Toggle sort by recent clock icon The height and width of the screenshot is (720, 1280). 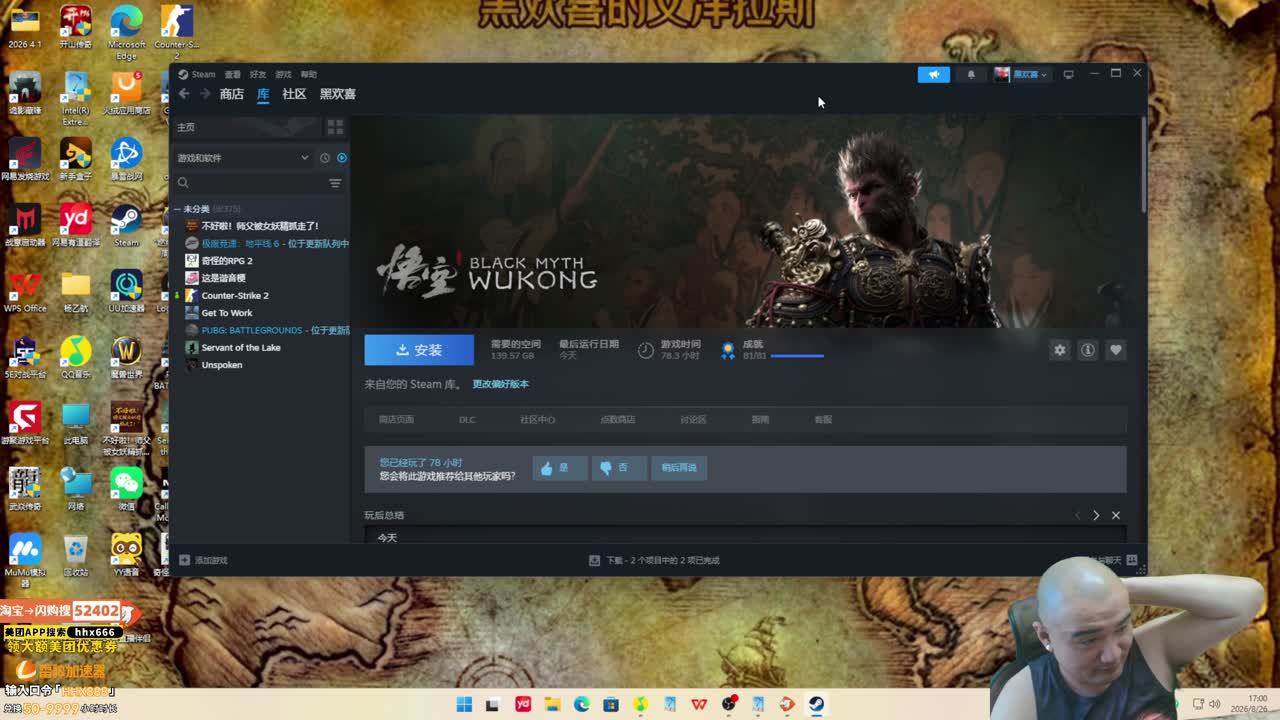[x=325, y=158]
